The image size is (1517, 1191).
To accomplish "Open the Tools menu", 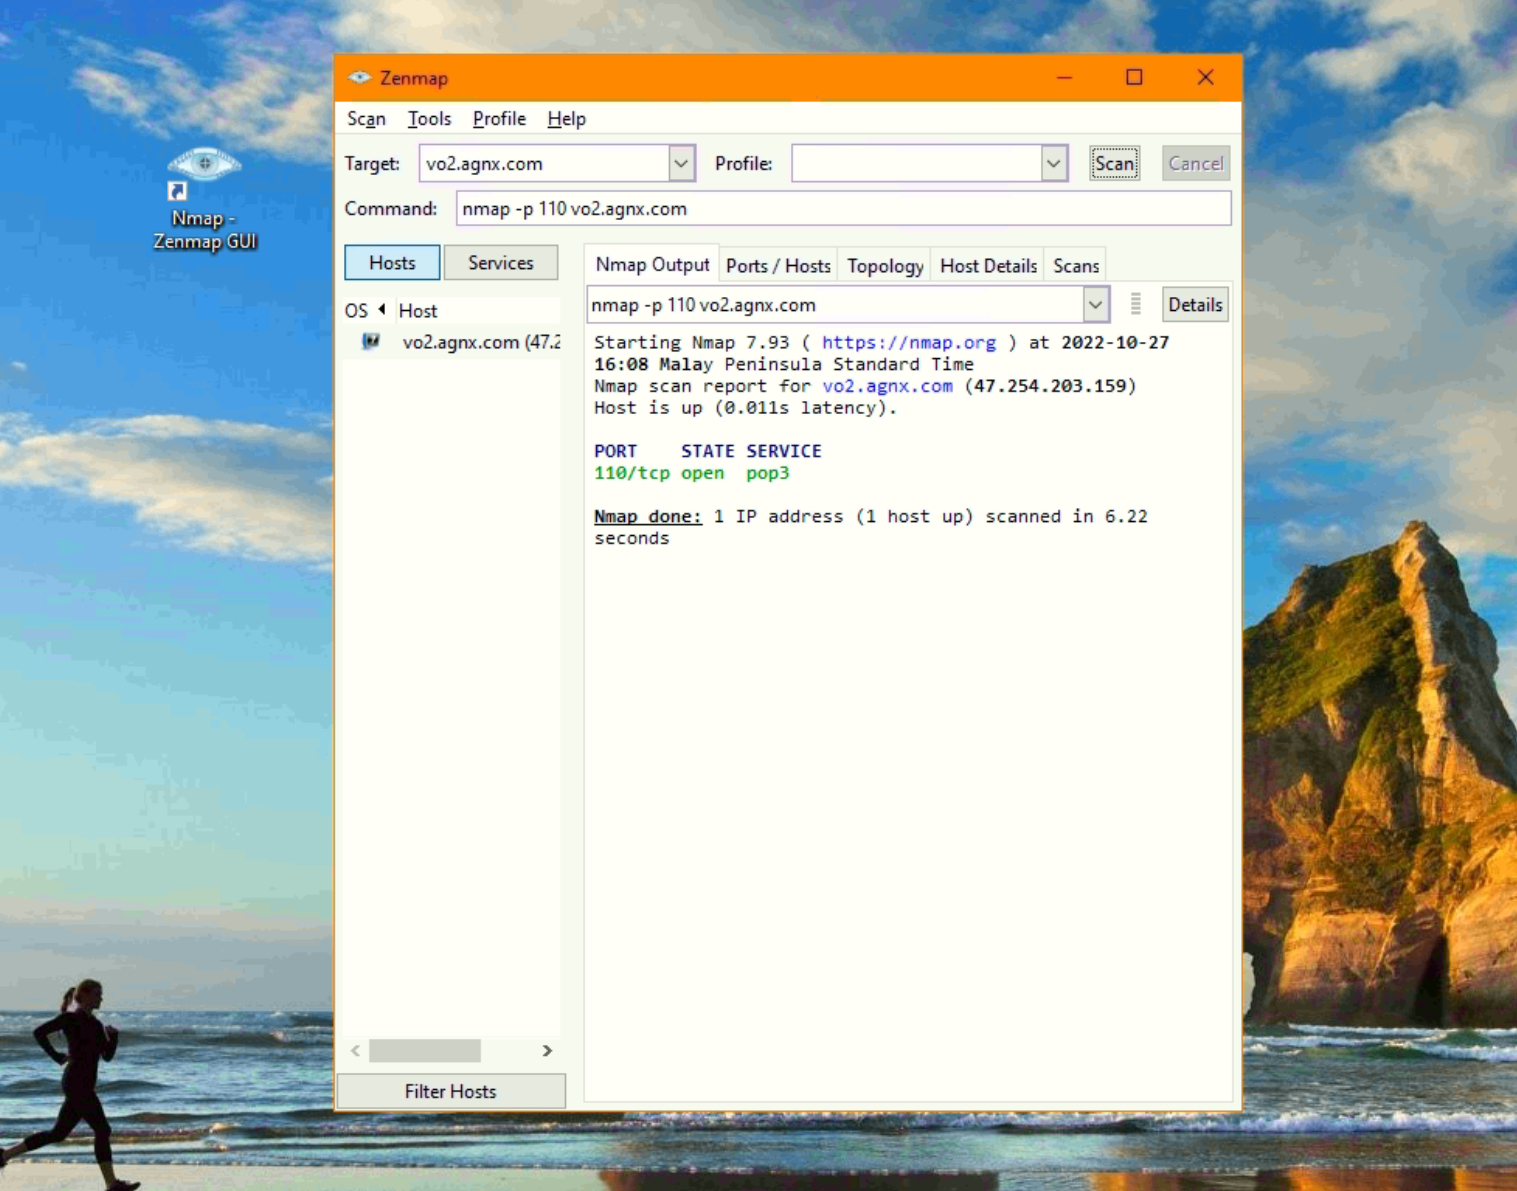I will click(x=429, y=119).
